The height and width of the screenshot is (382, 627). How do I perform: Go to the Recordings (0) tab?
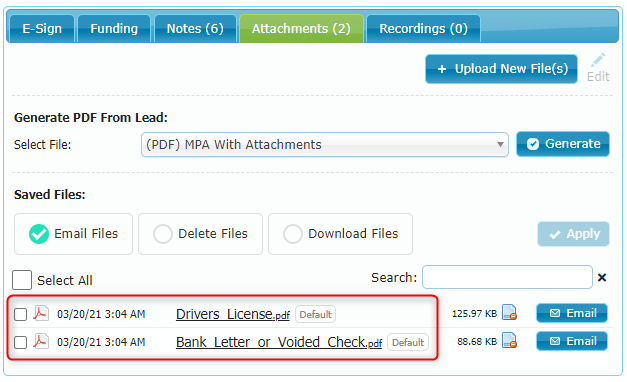(423, 29)
